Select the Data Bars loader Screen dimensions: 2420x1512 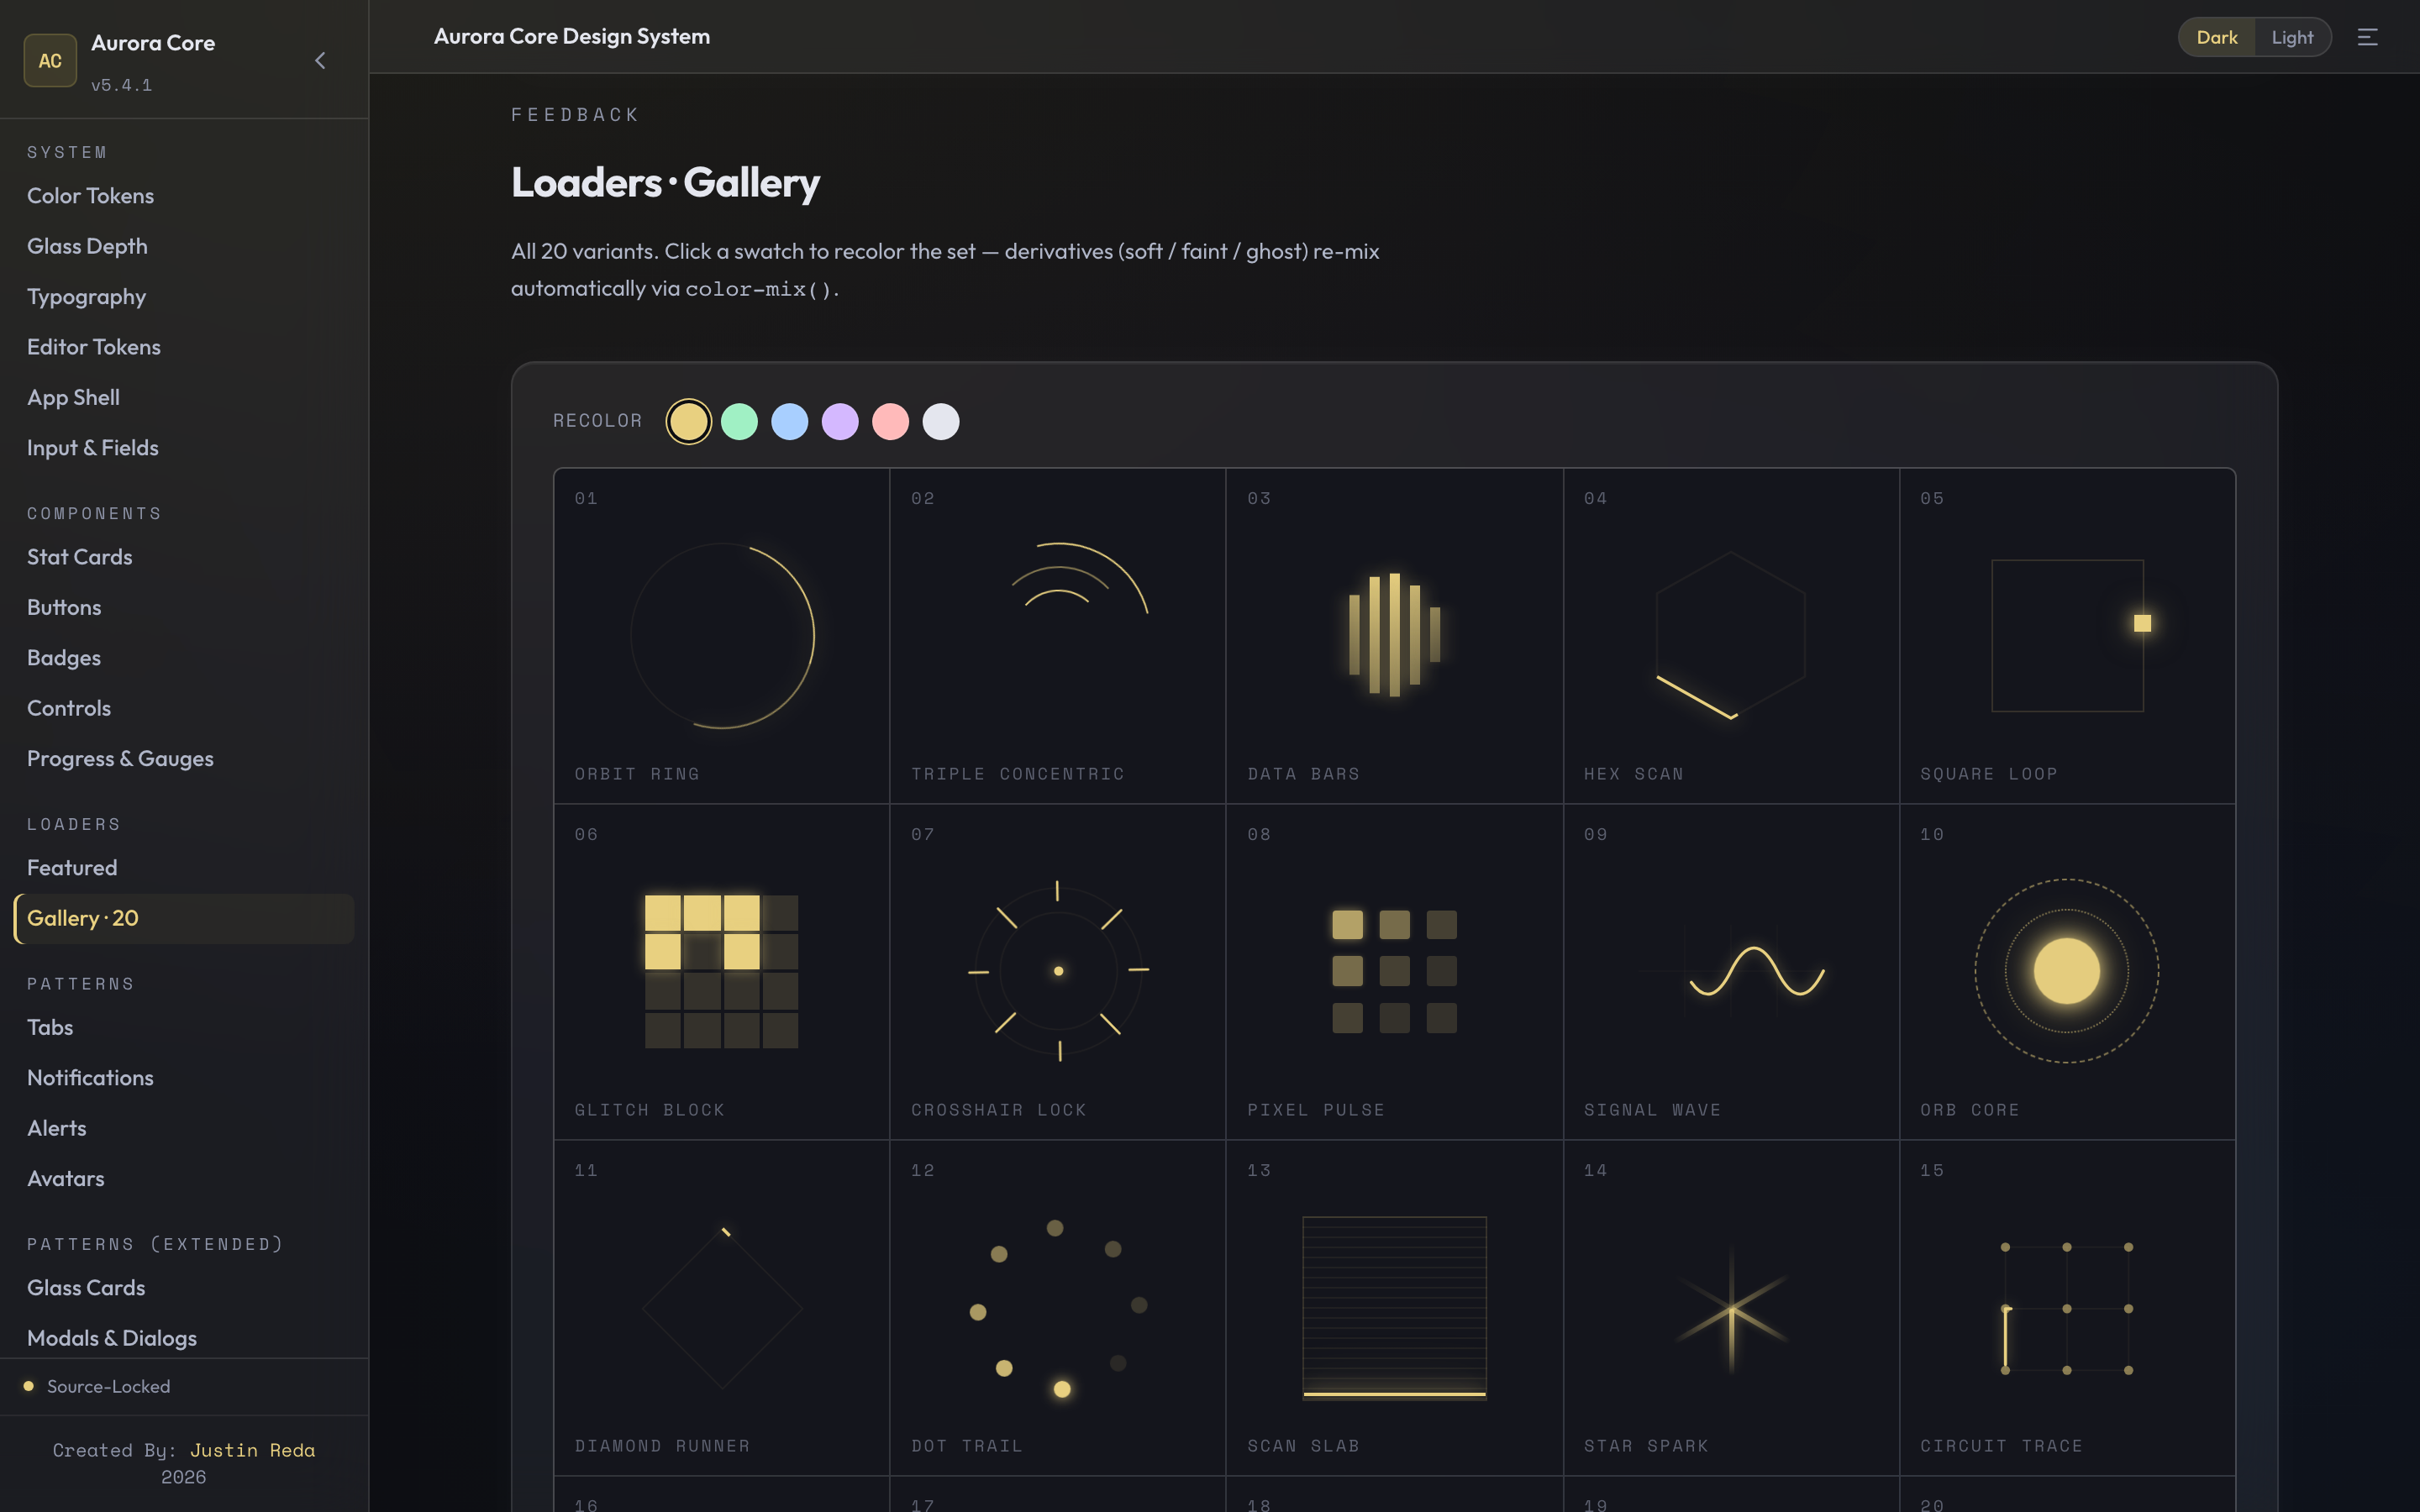(1394, 636)
